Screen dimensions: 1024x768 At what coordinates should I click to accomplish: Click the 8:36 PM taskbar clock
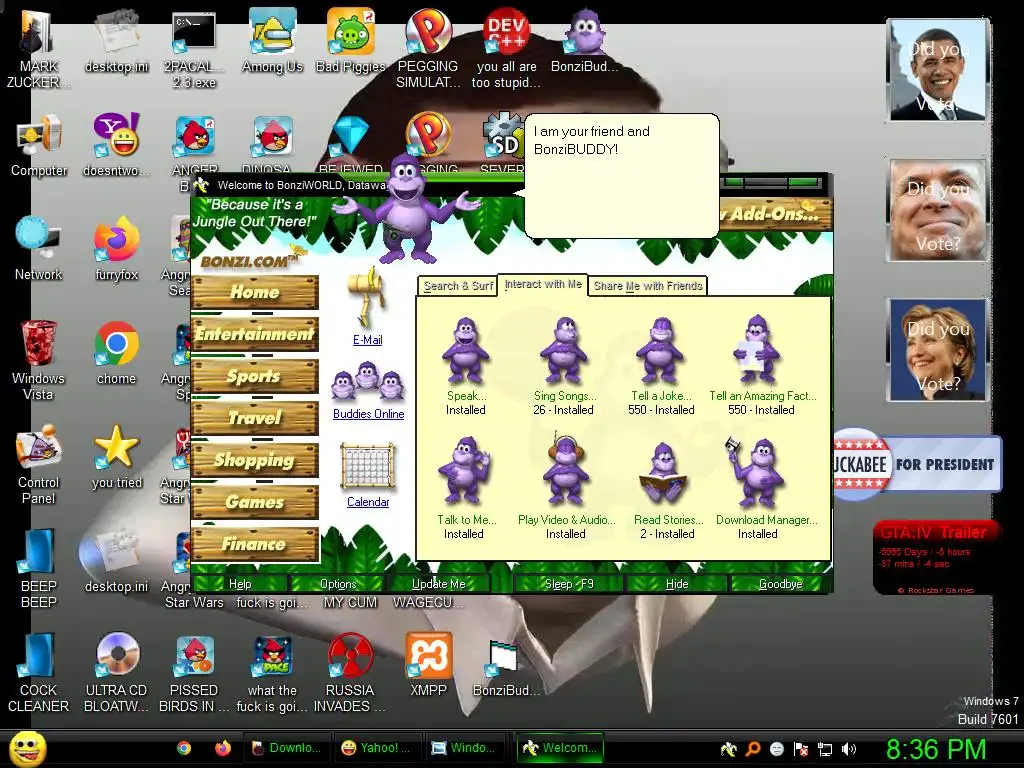[936, 749]
